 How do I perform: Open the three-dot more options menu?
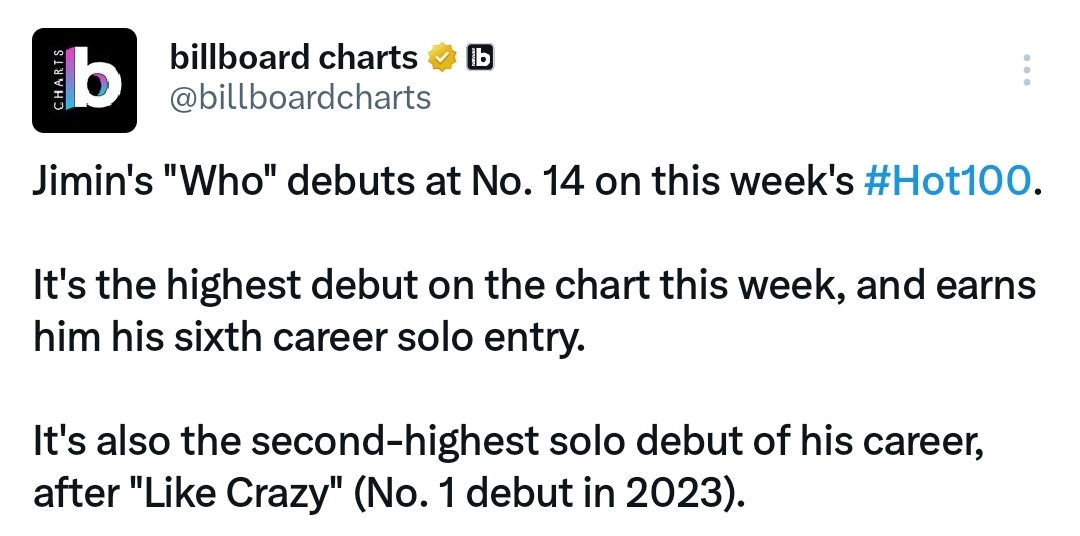[x=1026, y=70]
